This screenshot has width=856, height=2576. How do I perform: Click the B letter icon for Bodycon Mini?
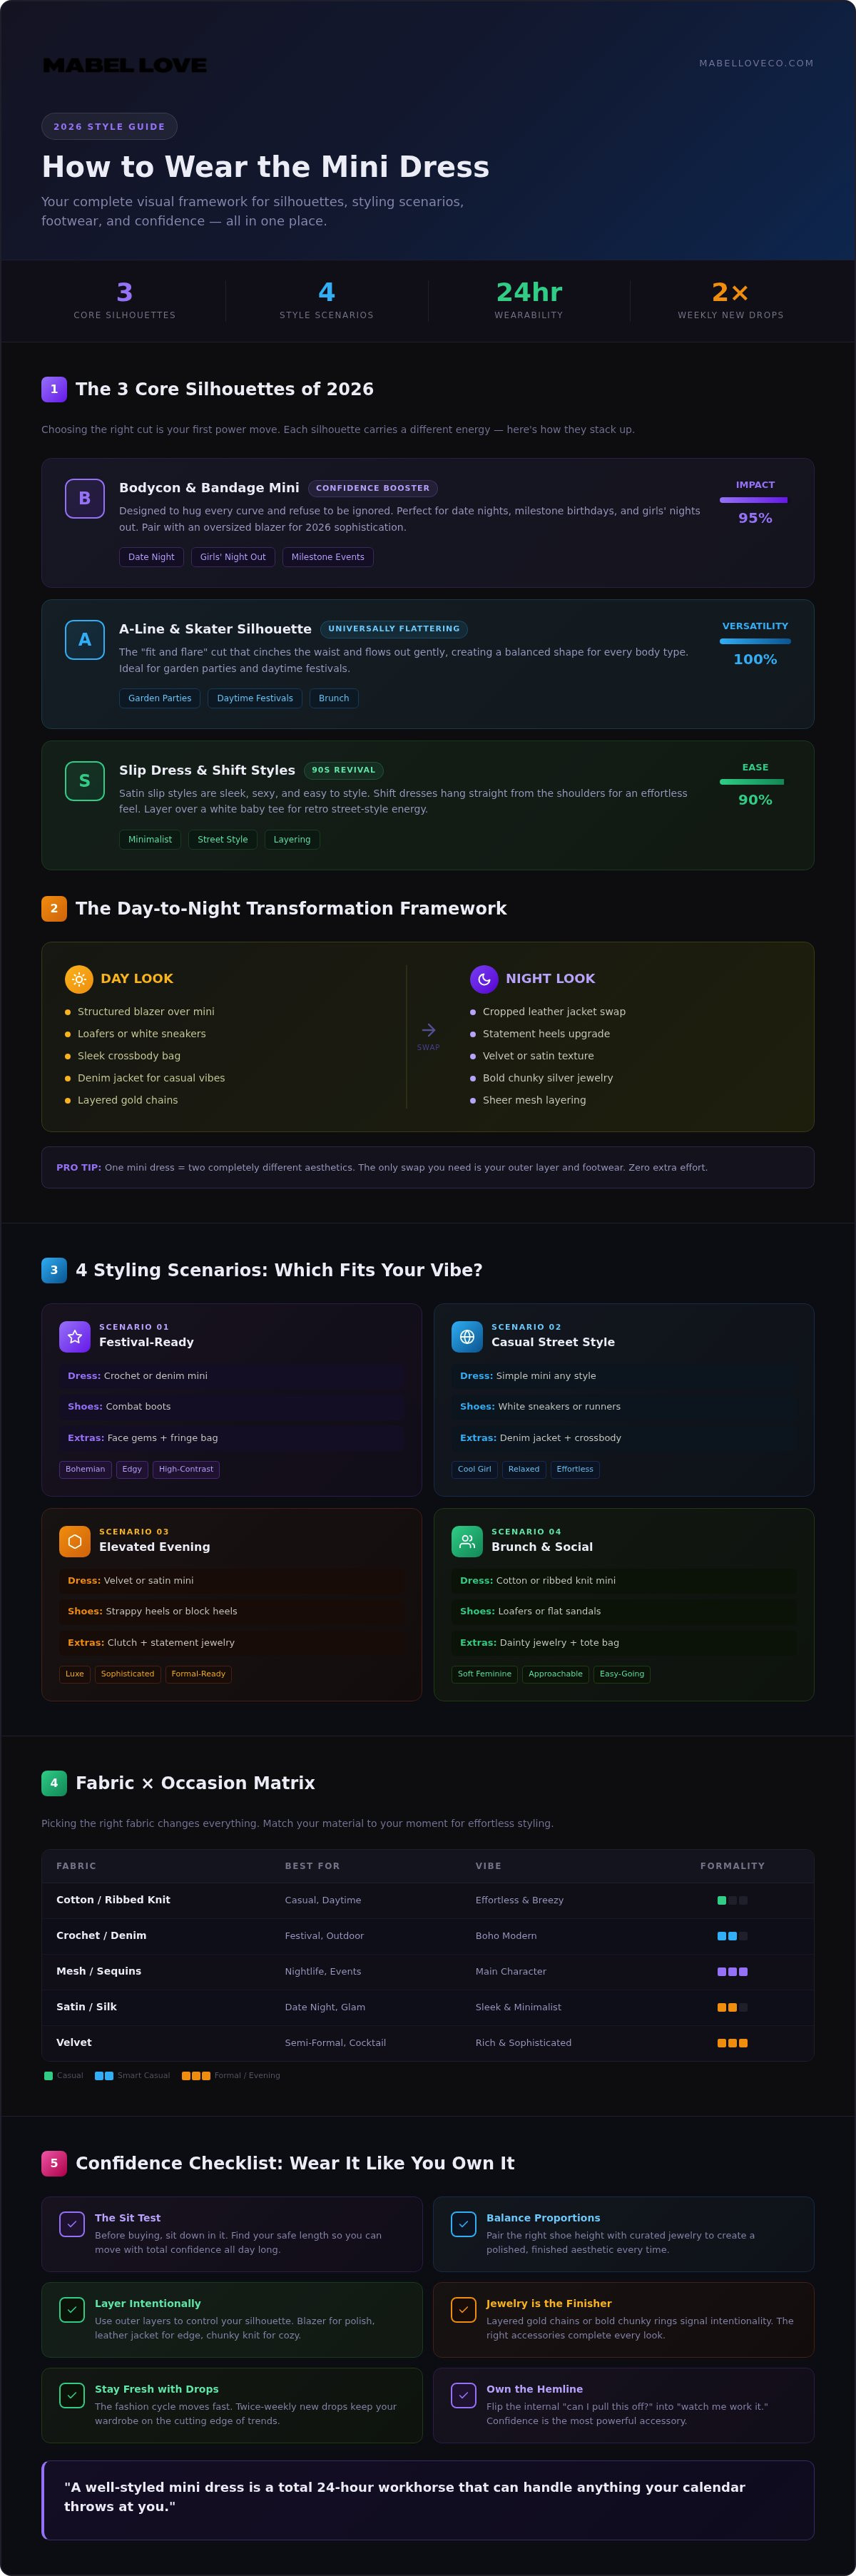click(x=85, y=498)
